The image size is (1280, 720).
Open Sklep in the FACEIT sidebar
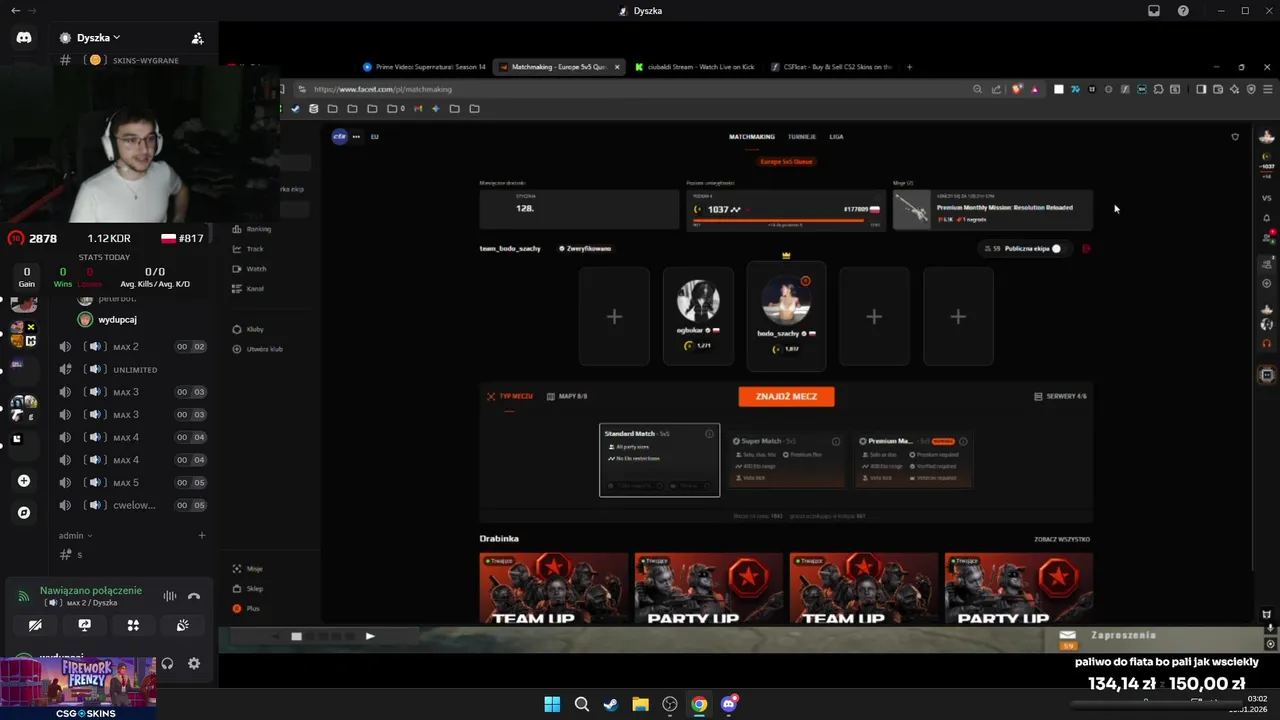tap(247, 589)
